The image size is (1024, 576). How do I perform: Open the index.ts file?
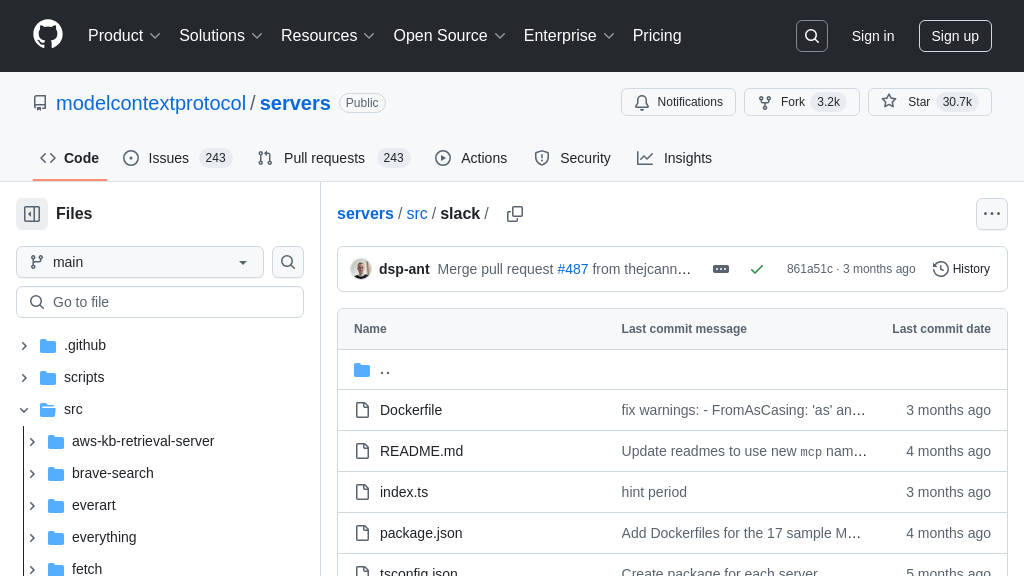point(404,492)
